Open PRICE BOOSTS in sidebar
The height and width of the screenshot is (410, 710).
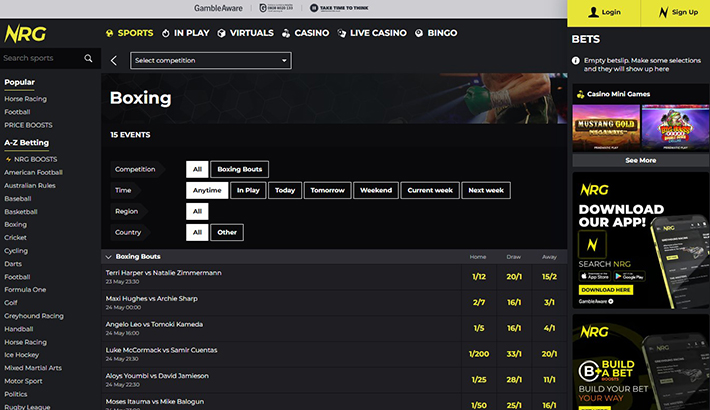(x=28, y=125)
